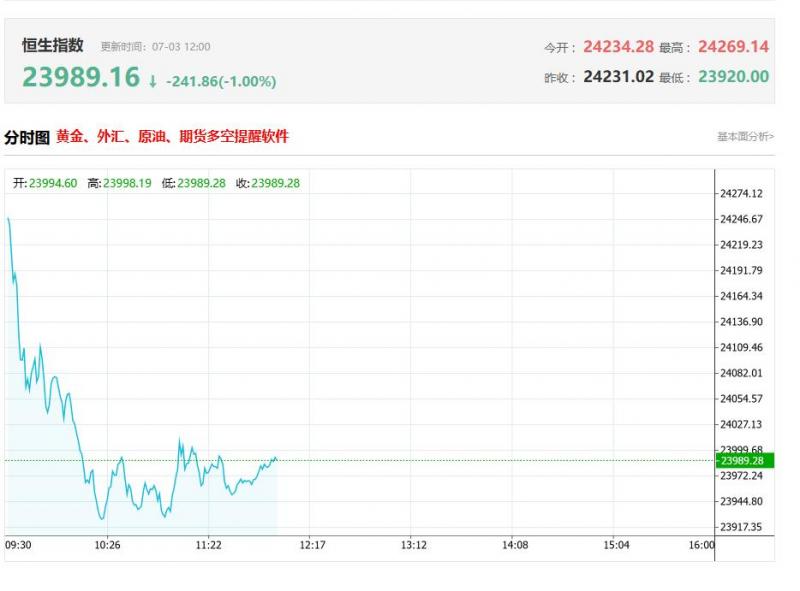Click the 24164.34 price axis label
800x591 pixels.
click(x=741, y=296)
